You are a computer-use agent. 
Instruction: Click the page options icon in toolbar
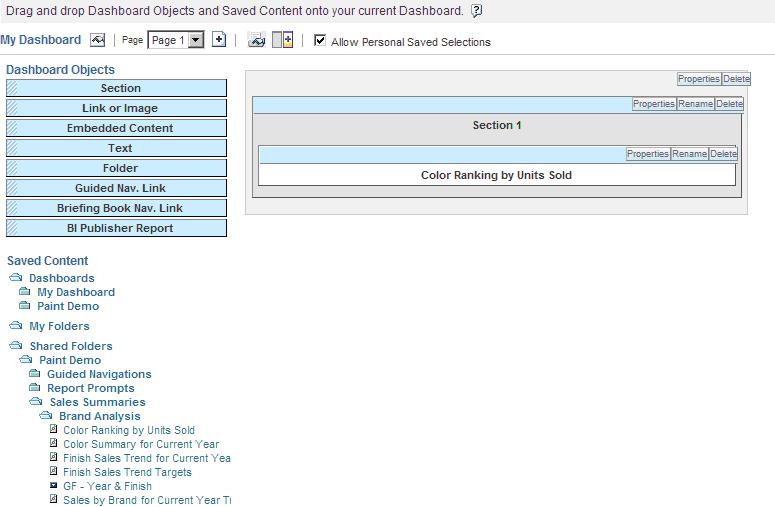point(257,40)
